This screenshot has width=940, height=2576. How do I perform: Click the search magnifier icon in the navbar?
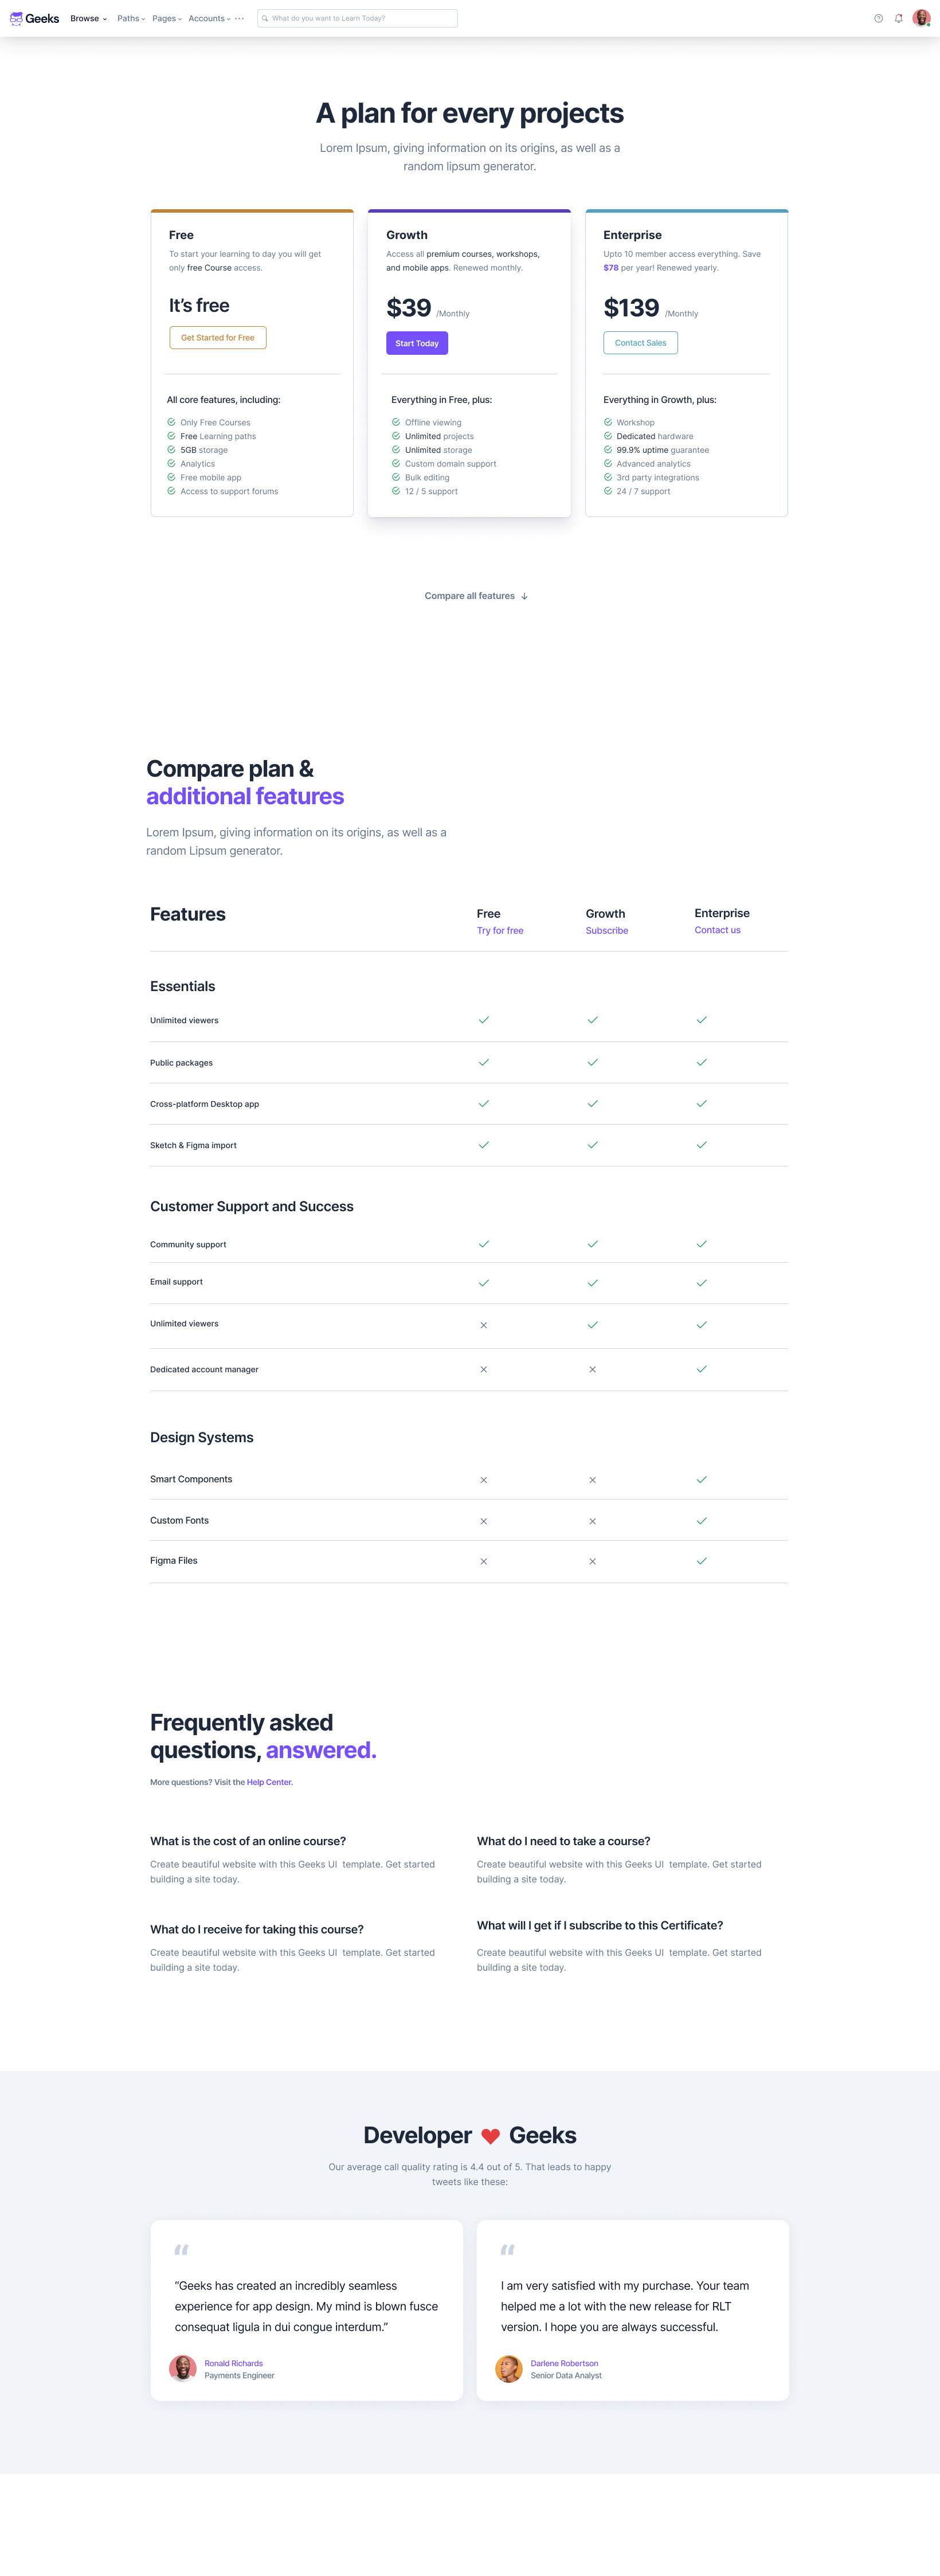pos(265,18)
